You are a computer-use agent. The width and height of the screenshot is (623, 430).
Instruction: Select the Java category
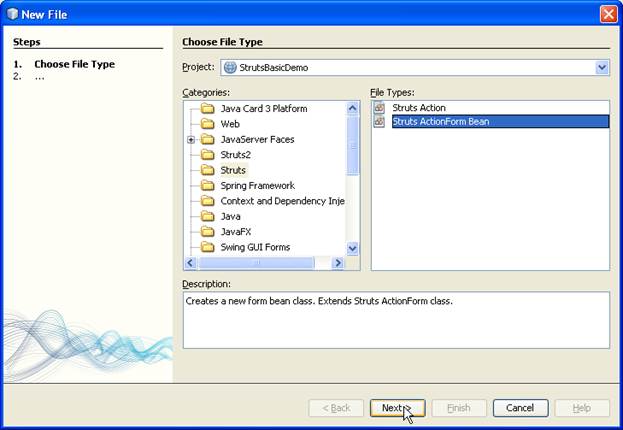[x=230, y=216]
